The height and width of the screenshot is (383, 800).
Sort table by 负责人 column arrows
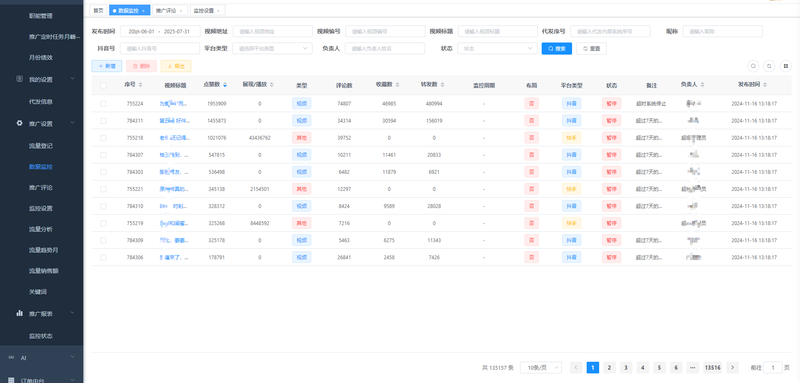pos(702,85)
